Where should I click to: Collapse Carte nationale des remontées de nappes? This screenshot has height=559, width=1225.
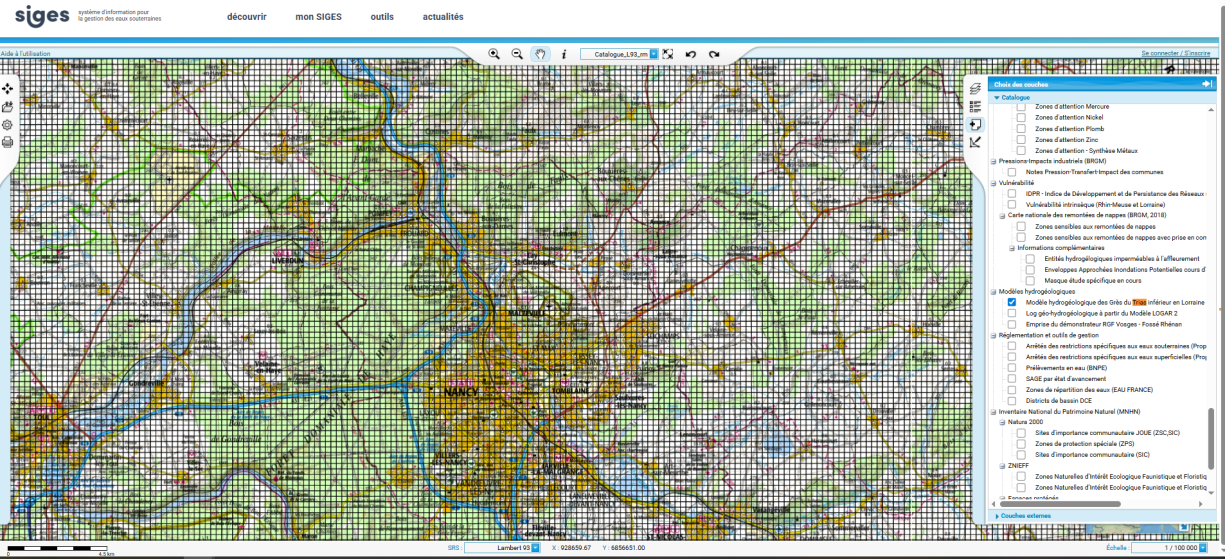click(1003, 215)
